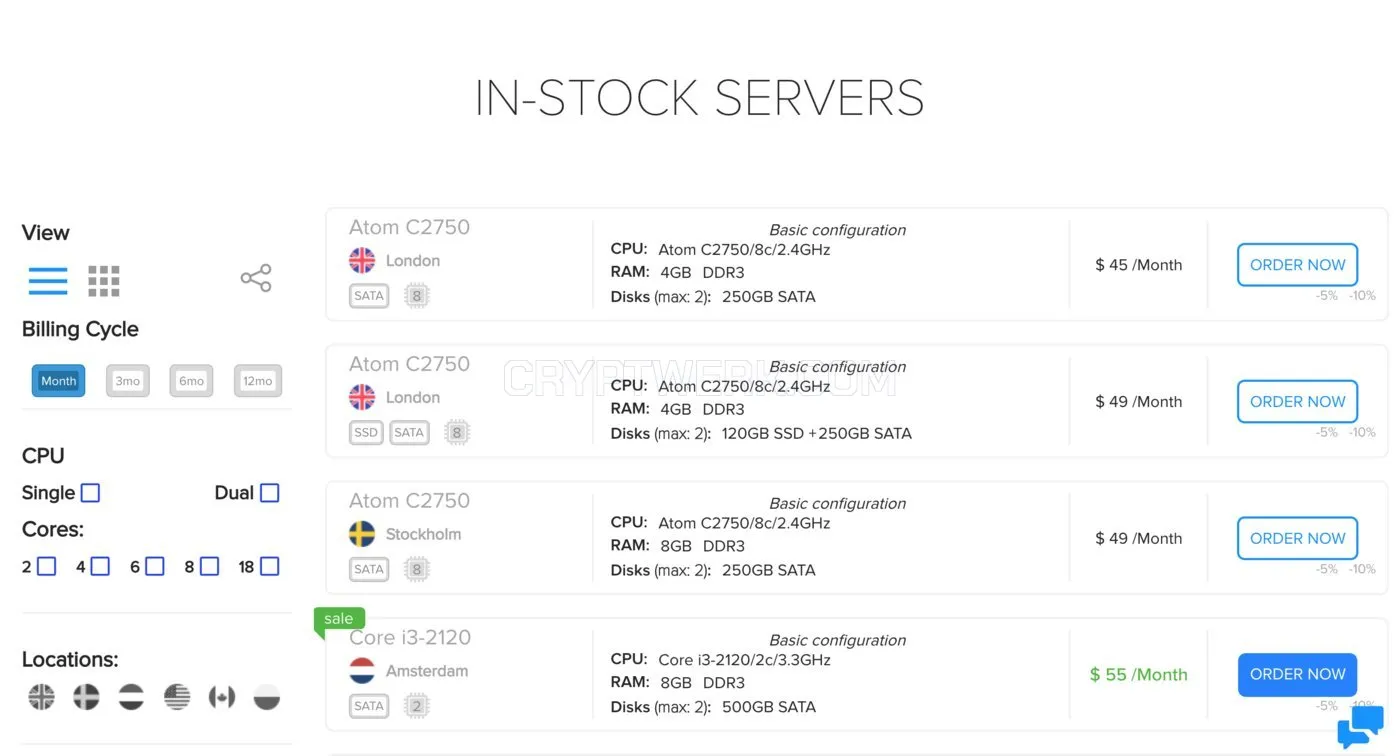The image size is (1400, 756).
Task: Select the 12mo billing cycle
Action: tap(258, 381)
